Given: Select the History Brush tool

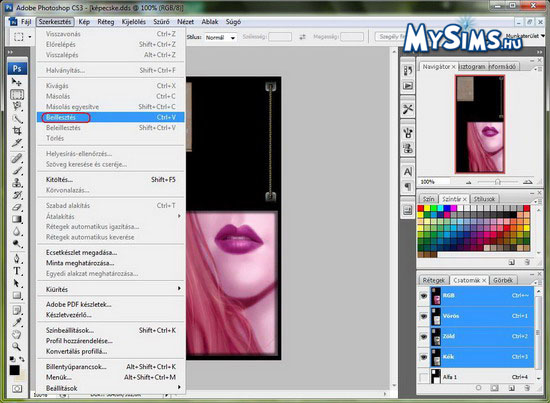Looking at the screenshot, I should [x=16, y=195].
